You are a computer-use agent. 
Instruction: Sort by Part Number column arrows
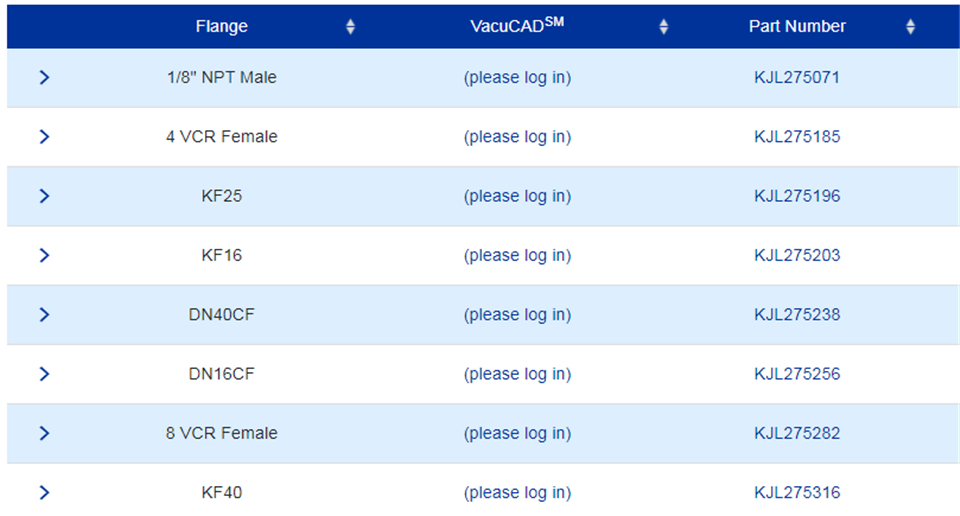pos(910,27)
